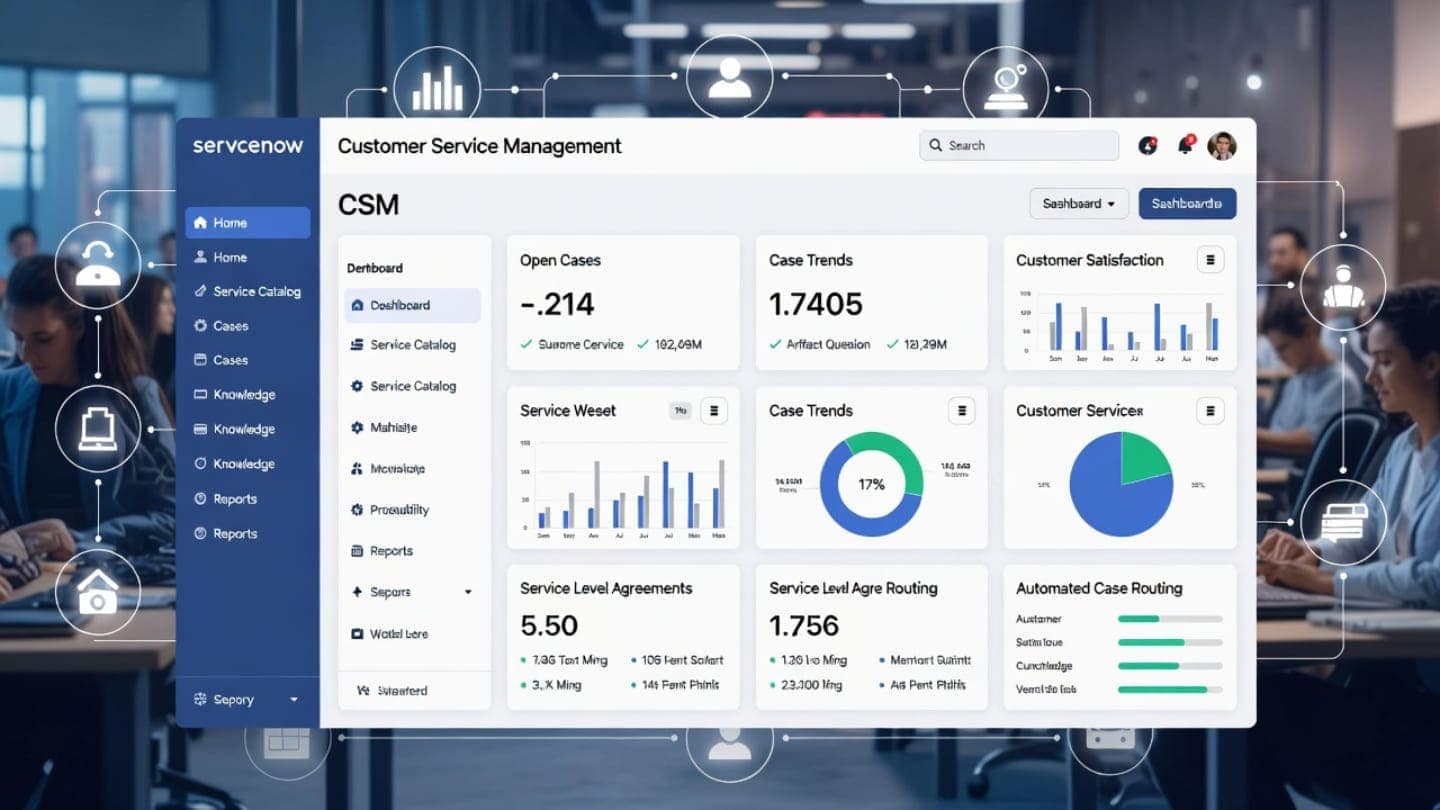Expand the Sepory menu arrow at sidebar bottom
Screen dimensions: 1440x810
(293, 700)
